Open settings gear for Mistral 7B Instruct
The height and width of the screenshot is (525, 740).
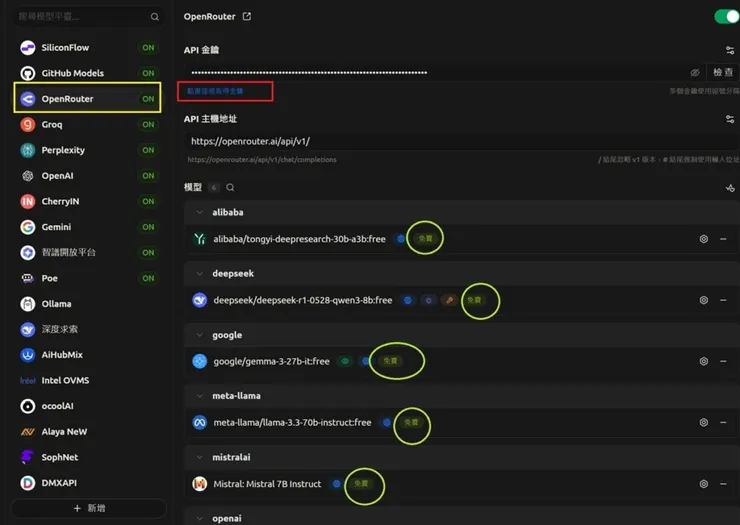coord(704,484)
